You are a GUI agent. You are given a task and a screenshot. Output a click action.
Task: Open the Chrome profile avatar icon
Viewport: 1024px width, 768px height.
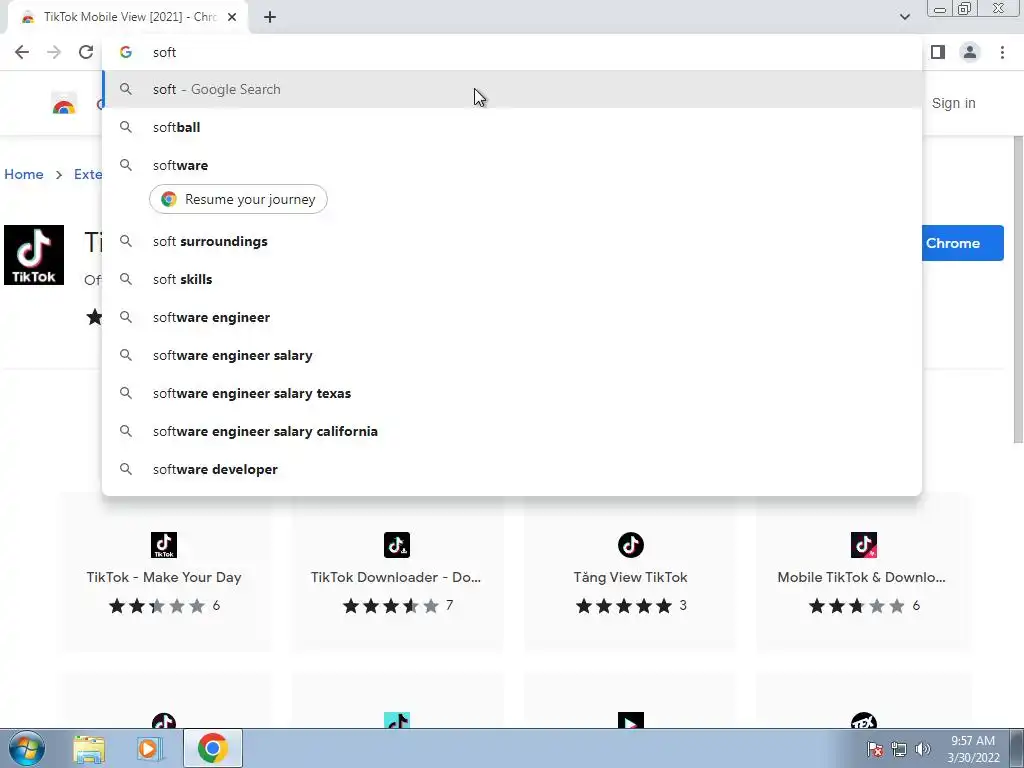tap(970, 52)
